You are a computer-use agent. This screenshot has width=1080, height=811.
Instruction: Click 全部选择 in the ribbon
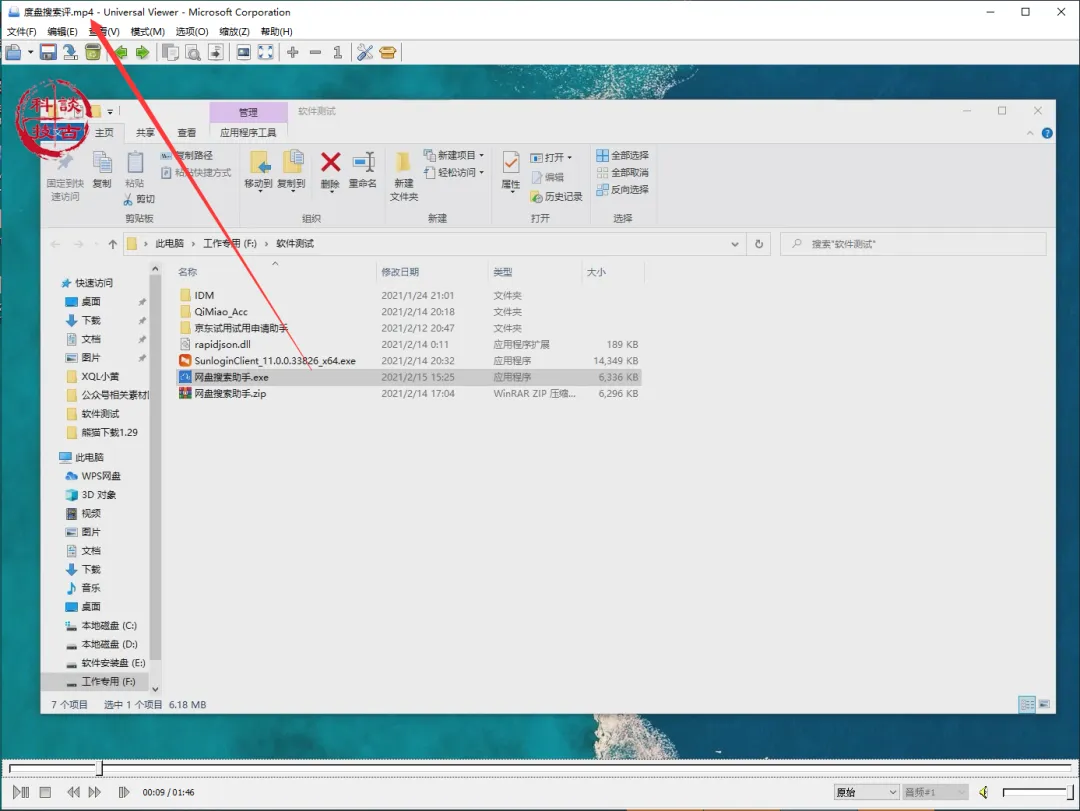pos(623,156)
